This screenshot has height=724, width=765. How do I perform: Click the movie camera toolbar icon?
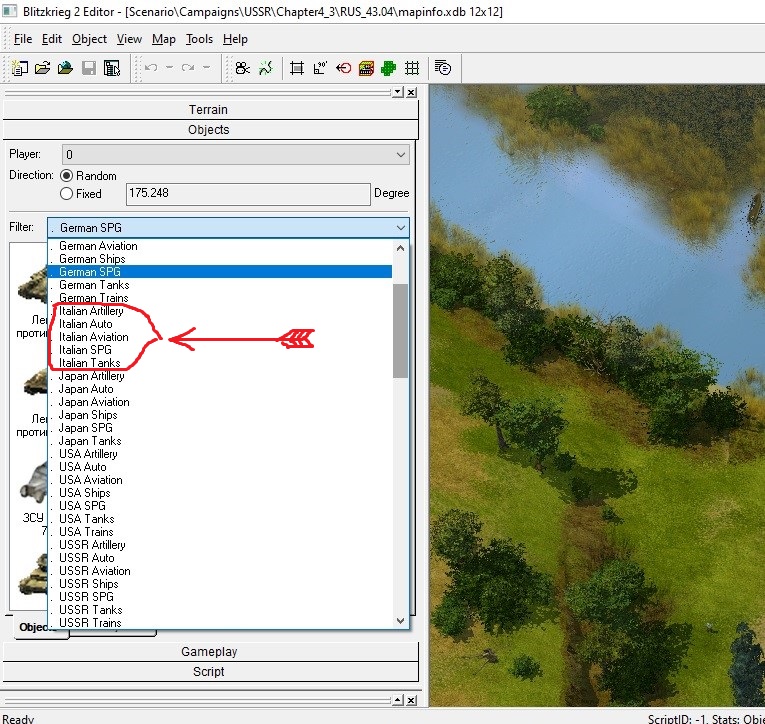point(242,68)
